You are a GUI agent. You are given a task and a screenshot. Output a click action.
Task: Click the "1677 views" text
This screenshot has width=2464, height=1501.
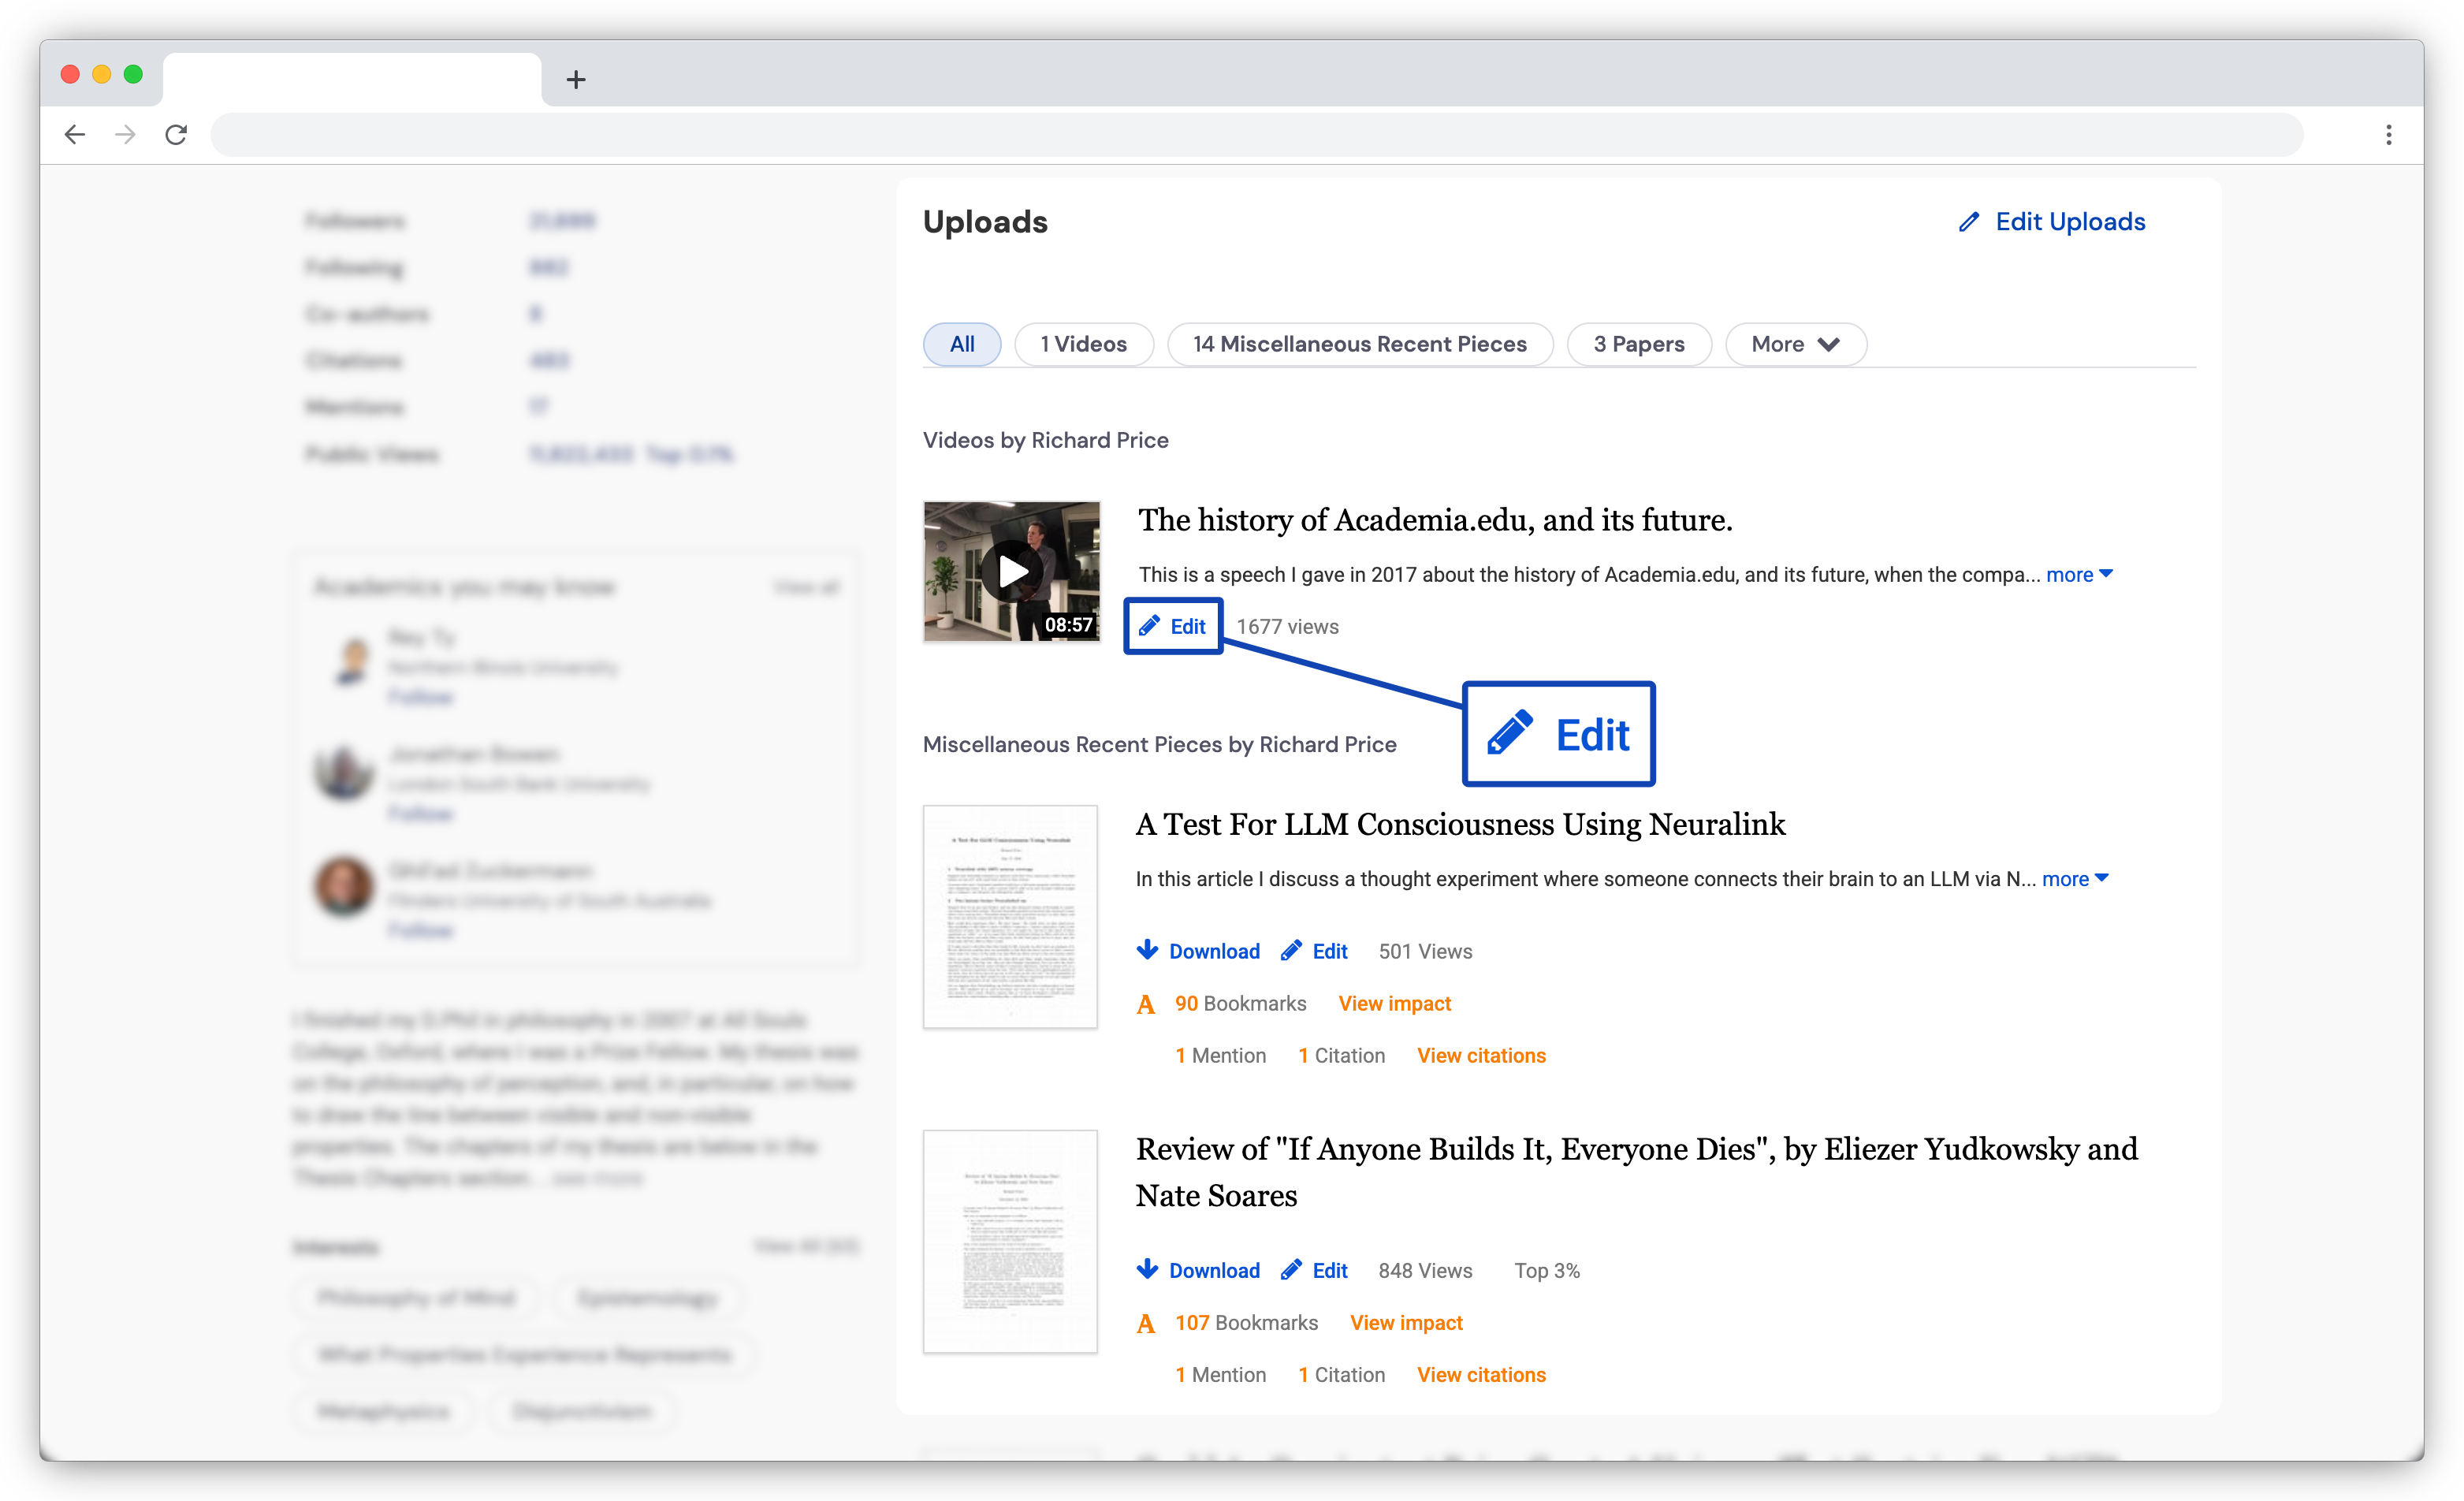tap(1287, 626)
